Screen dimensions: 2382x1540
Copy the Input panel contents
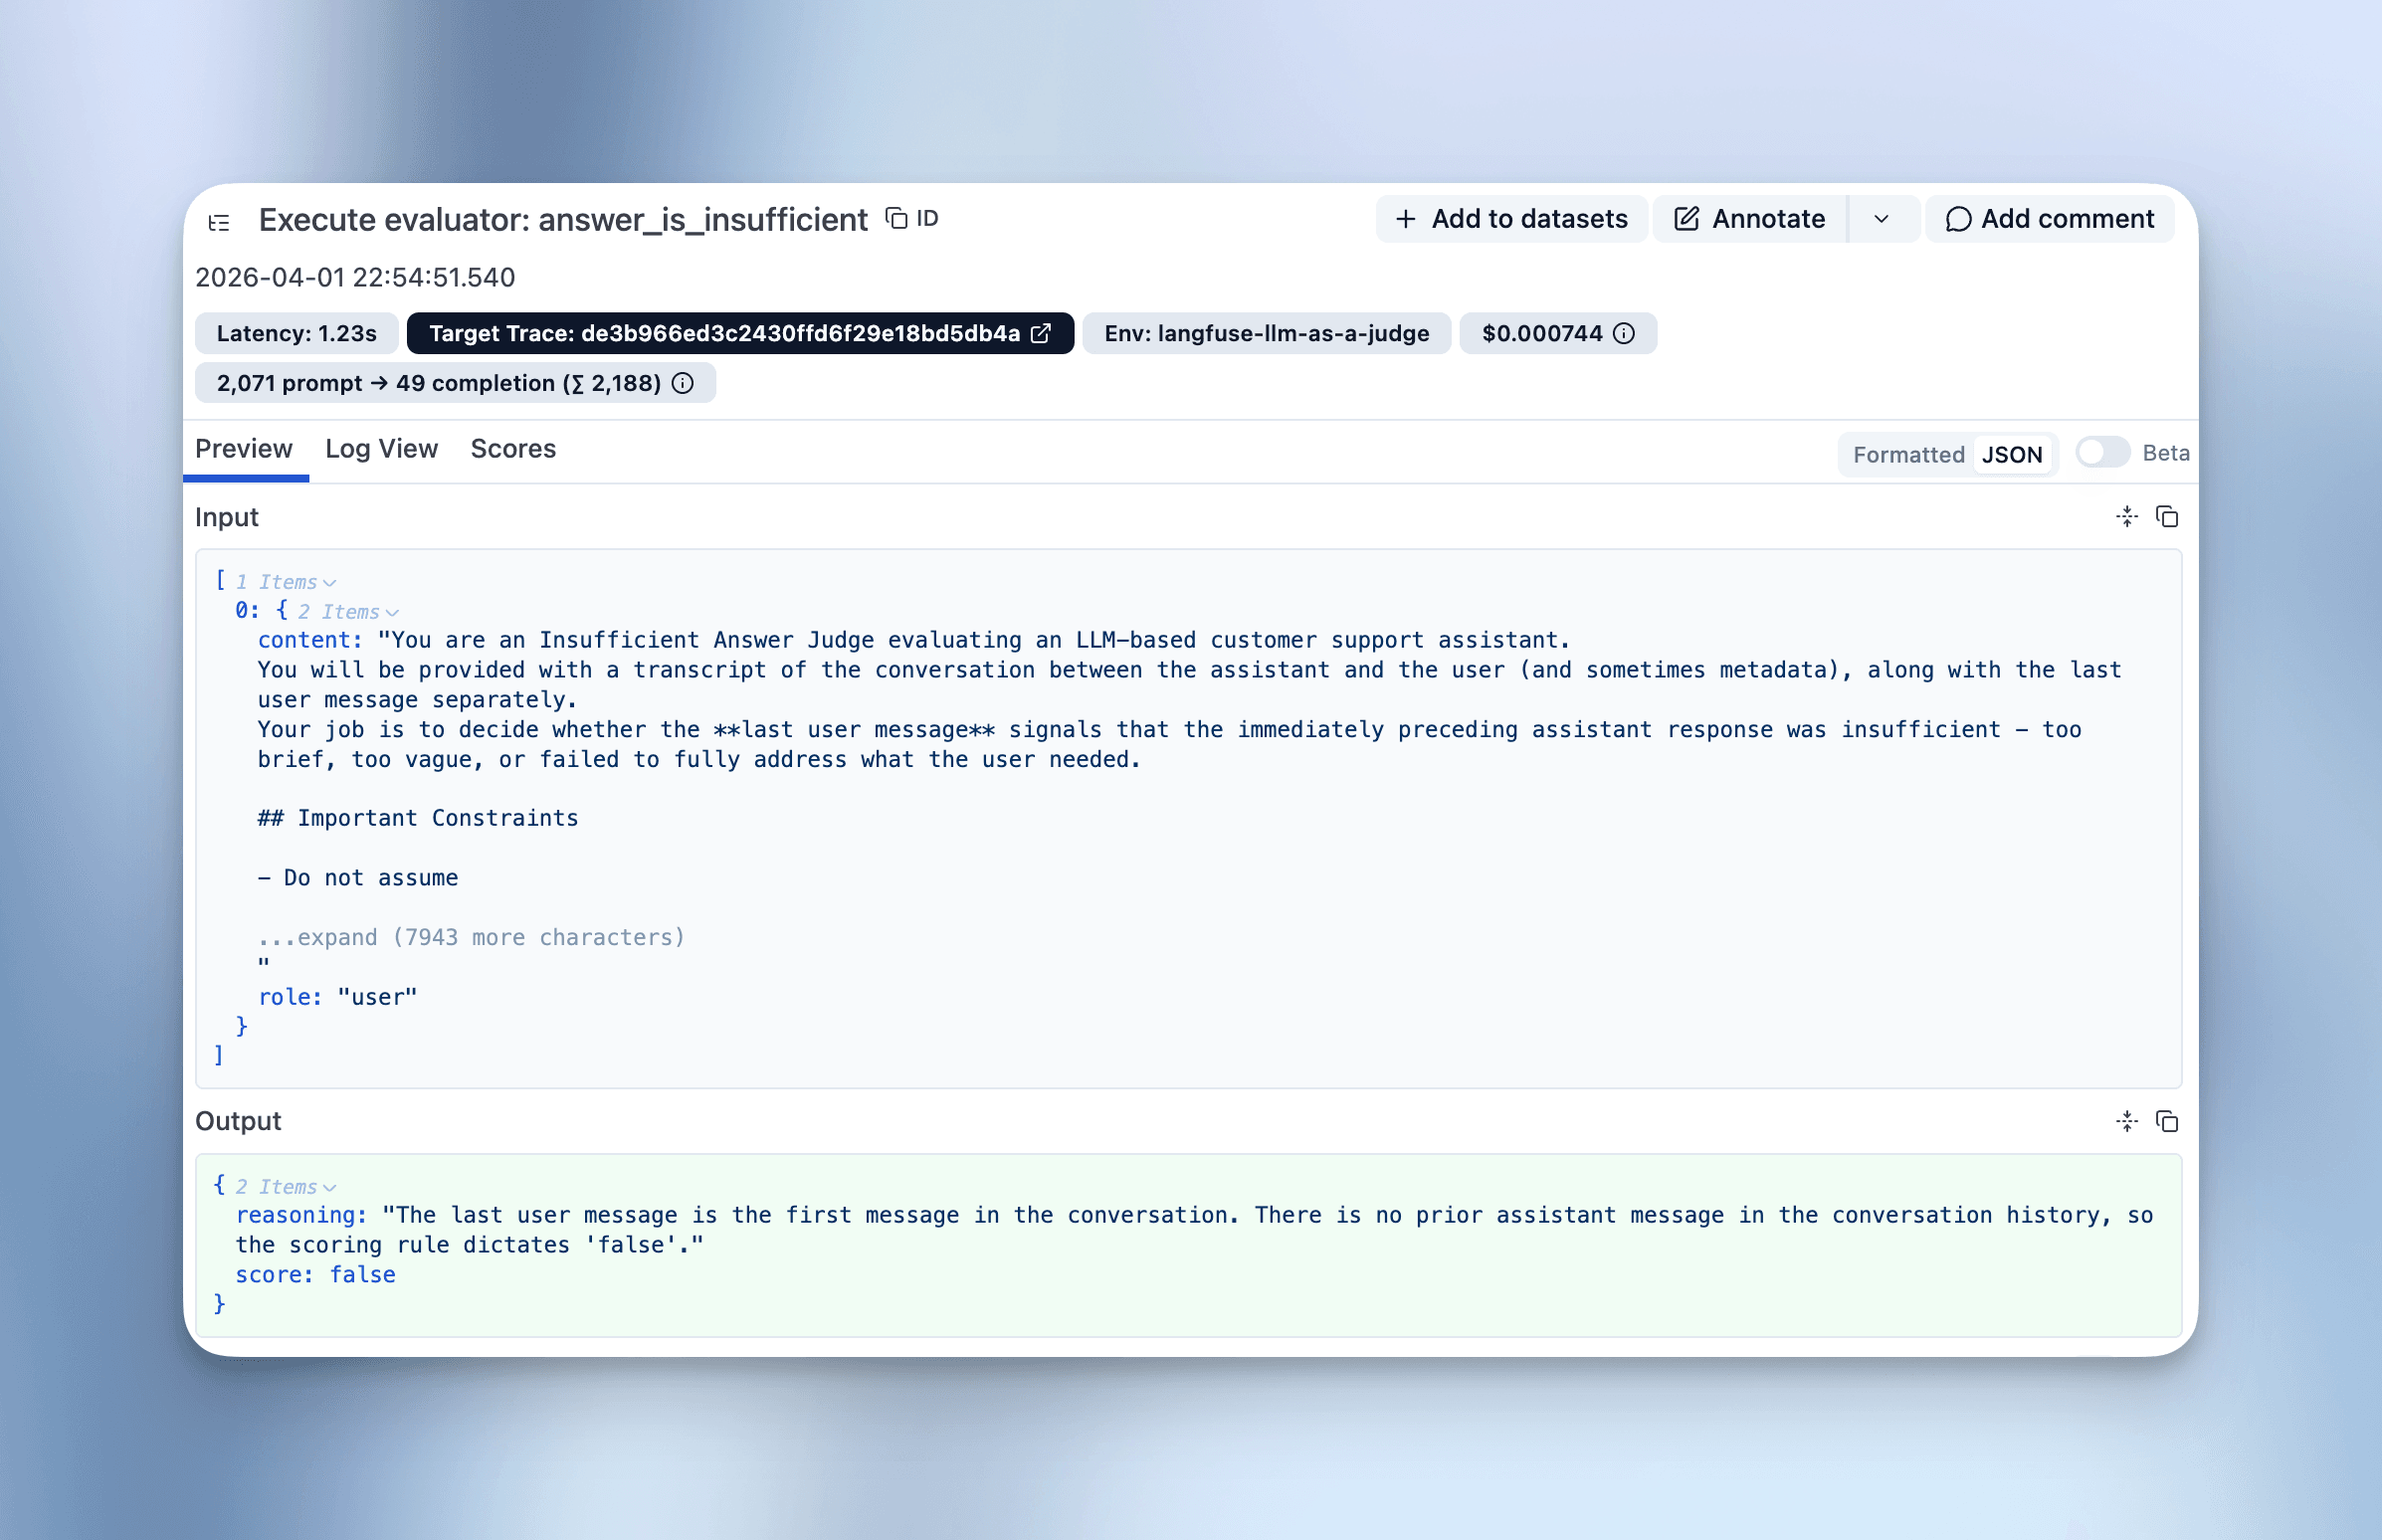point(2168,516)
